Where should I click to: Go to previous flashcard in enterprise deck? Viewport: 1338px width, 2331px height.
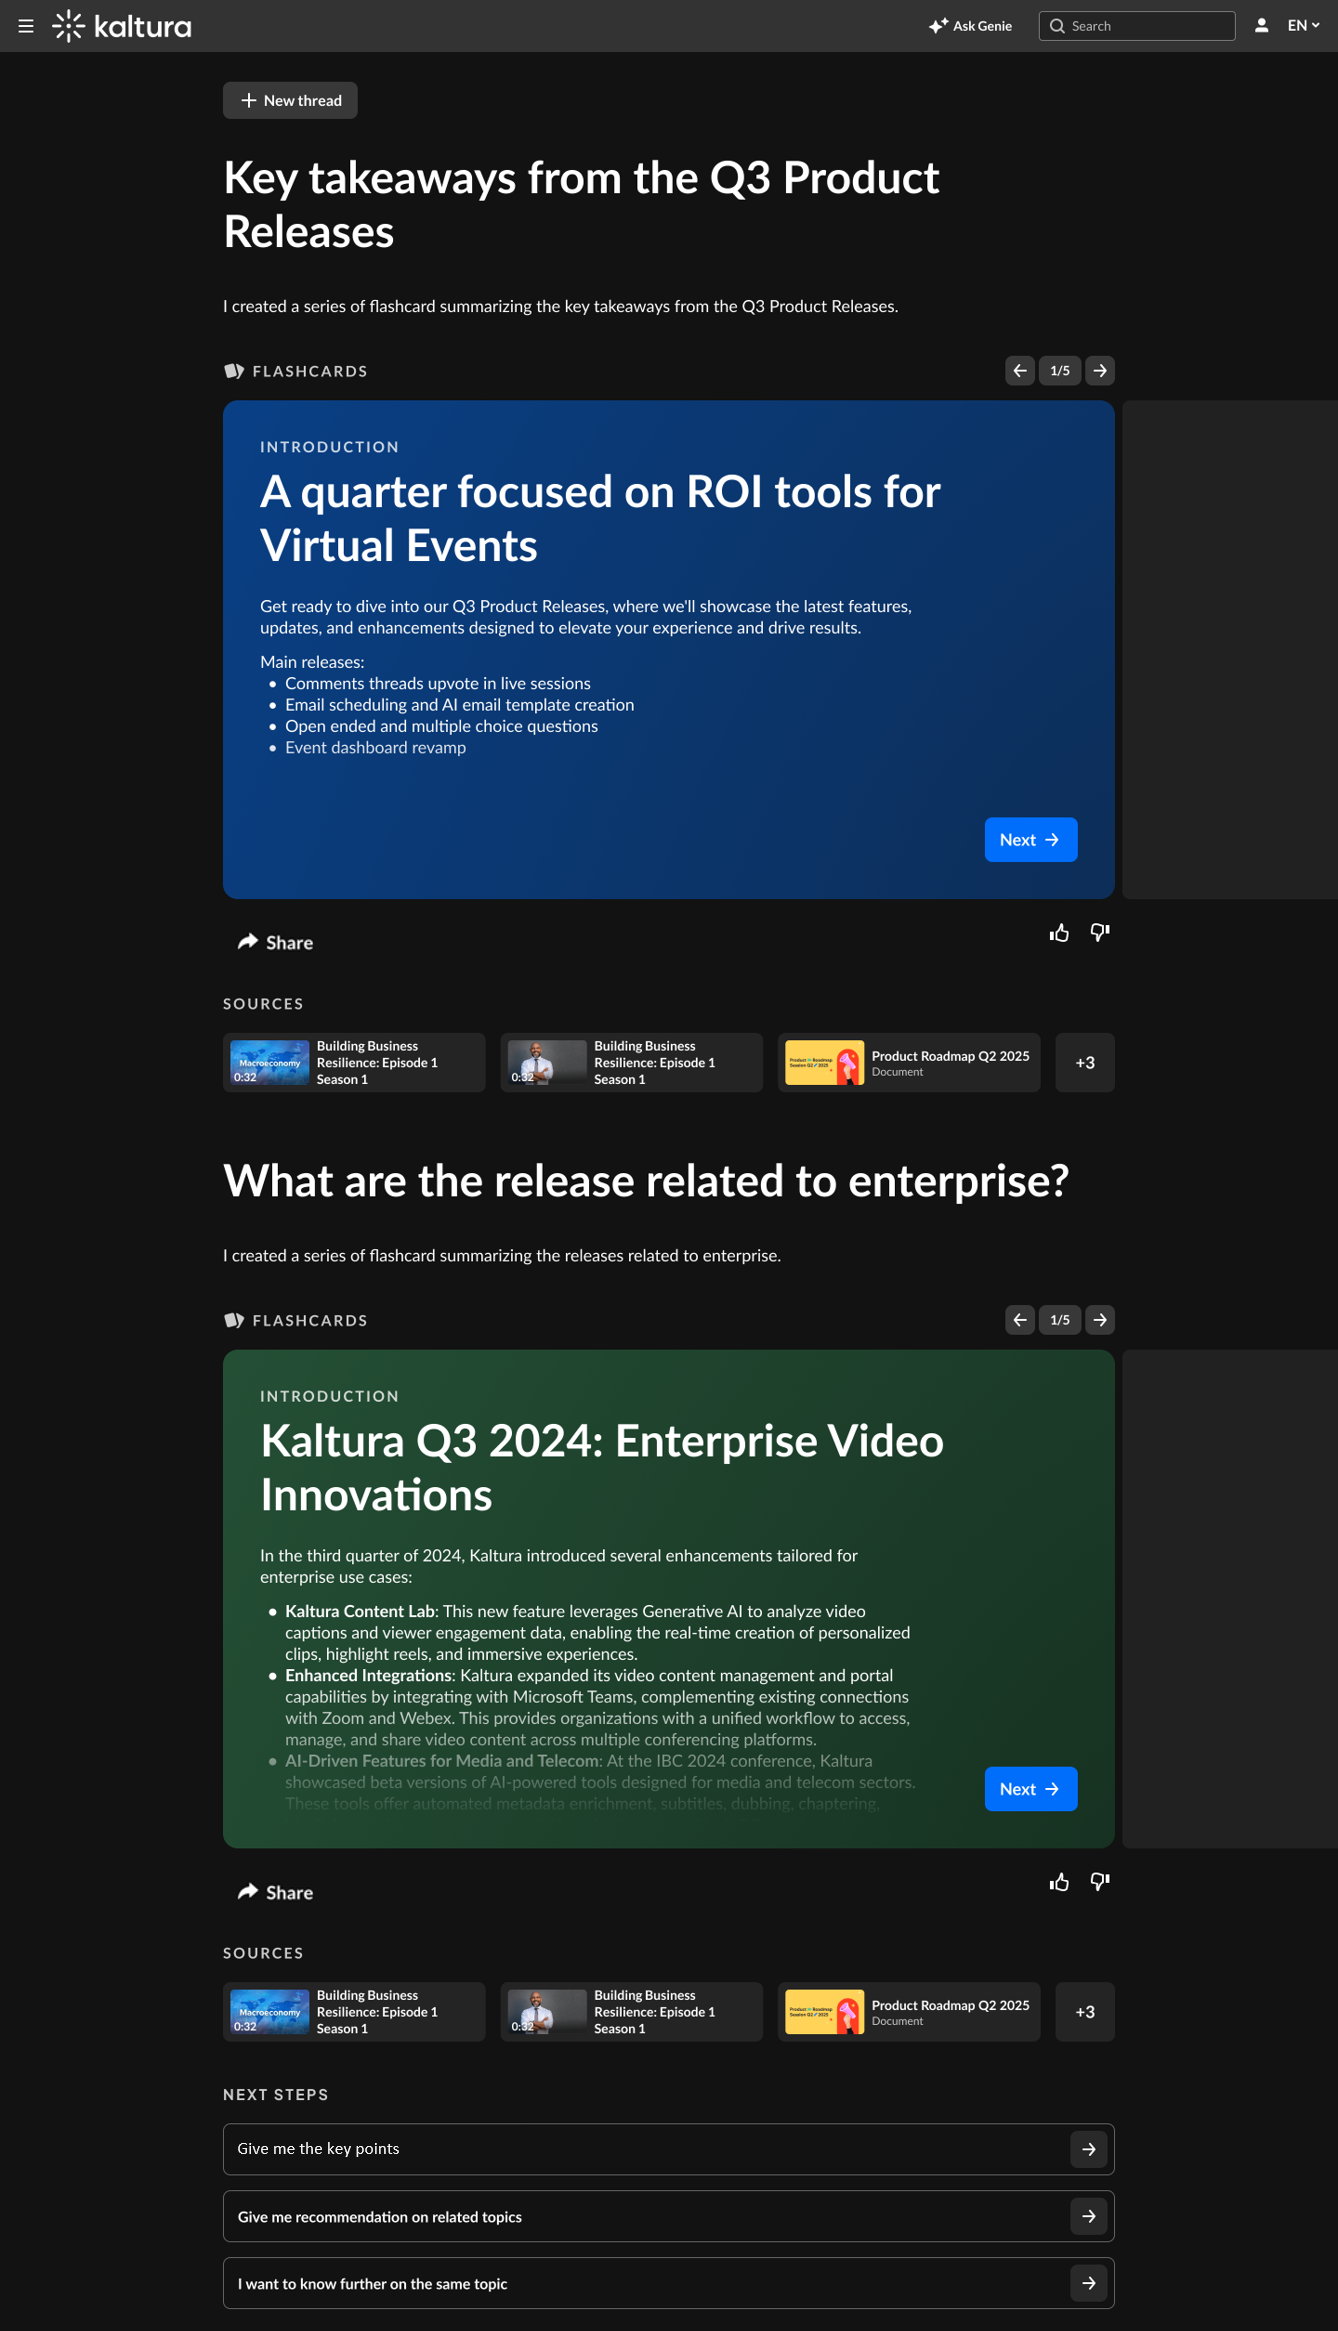click(1020, 1320)
